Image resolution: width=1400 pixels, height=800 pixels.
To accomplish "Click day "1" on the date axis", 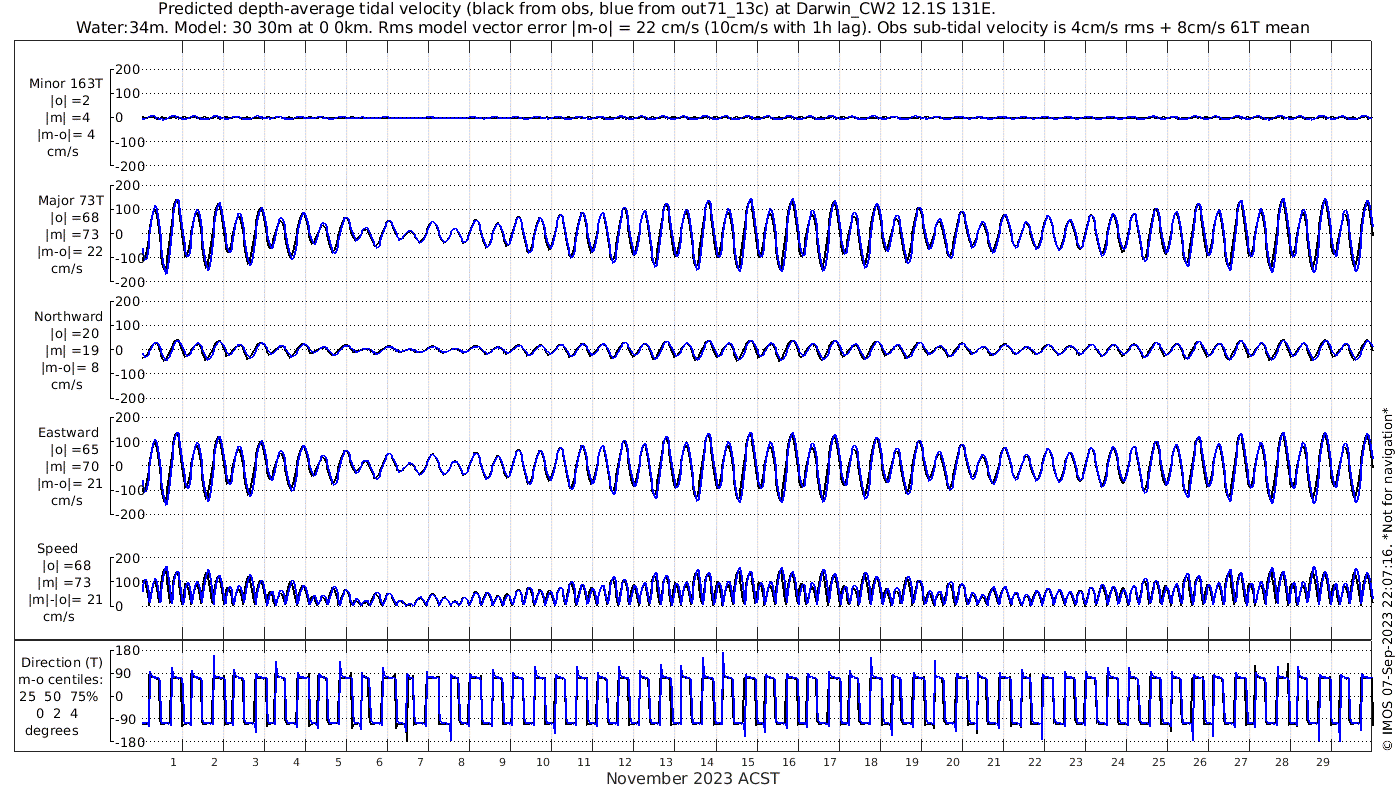I will coord(174,762).
